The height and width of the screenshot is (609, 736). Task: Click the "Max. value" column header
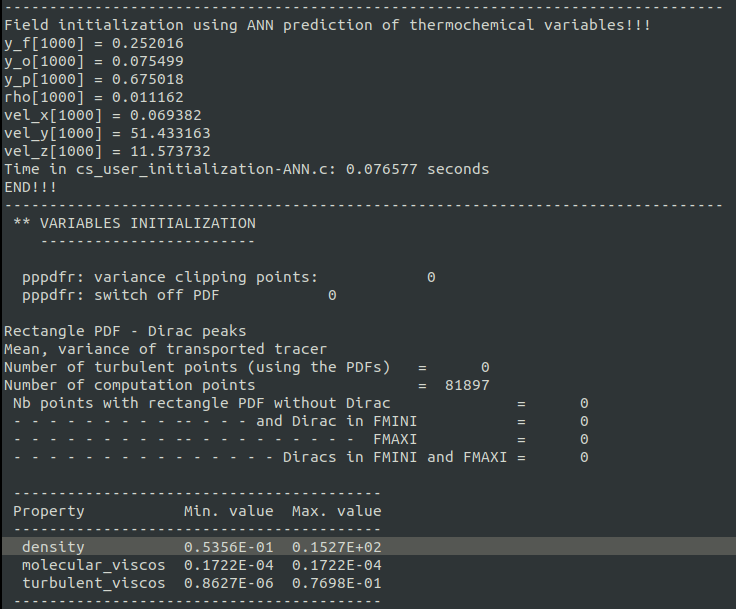click(x=336, y=511)
